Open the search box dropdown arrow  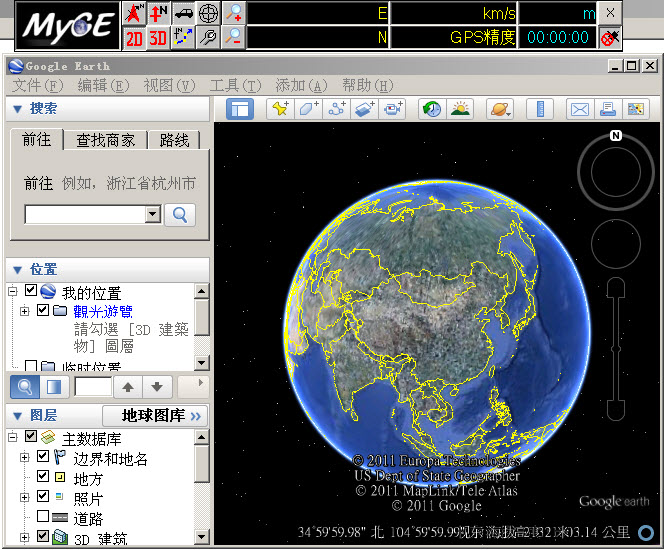[x=152, y=214]
